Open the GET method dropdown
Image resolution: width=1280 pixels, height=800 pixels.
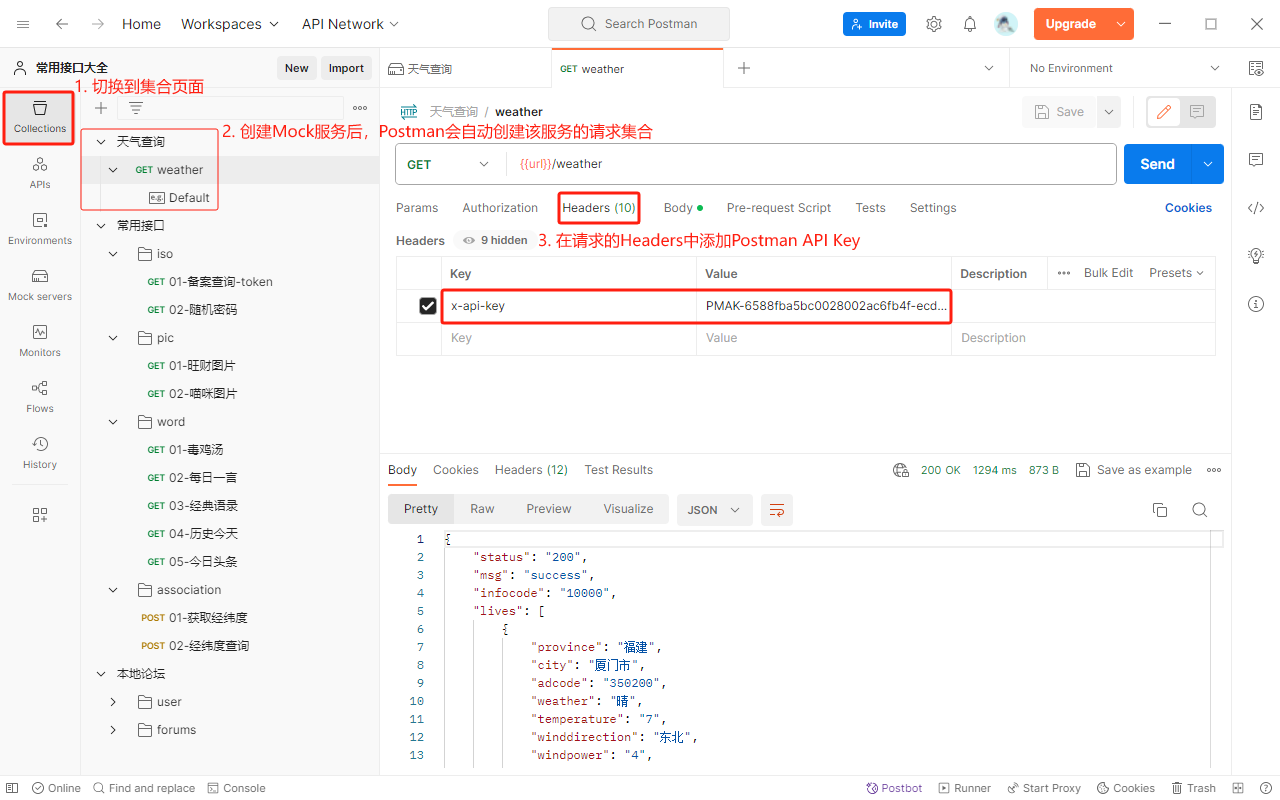click(449, 164)
